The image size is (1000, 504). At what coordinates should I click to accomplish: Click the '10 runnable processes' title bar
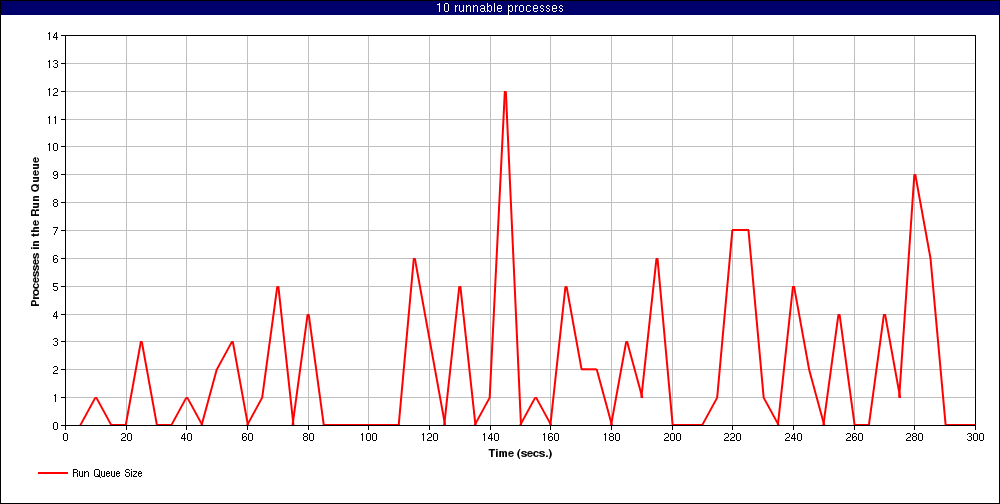click(500, 8)
